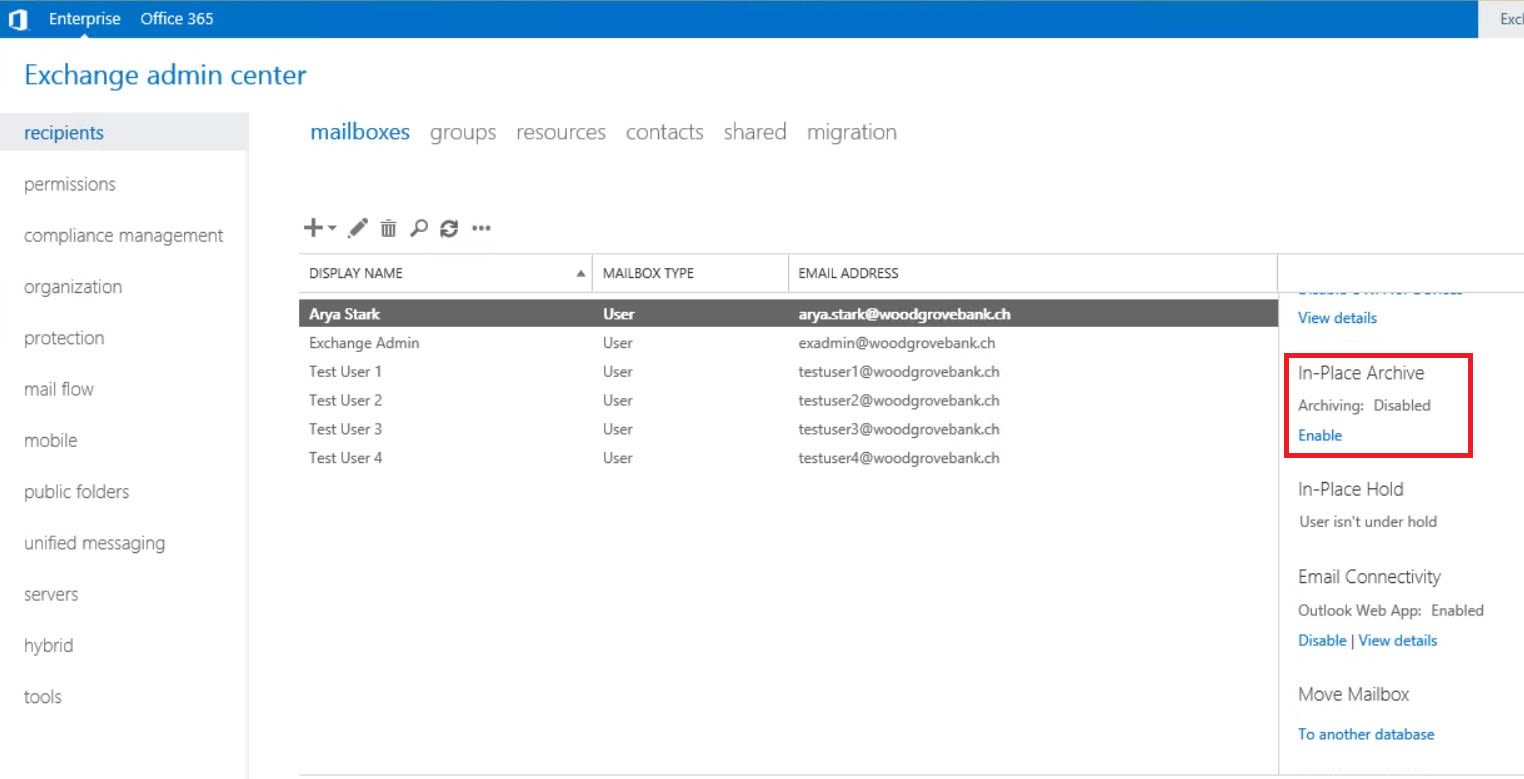Select Test User 1 row
This screenshot has width=1524, height=779.
[x=788, y=372]
